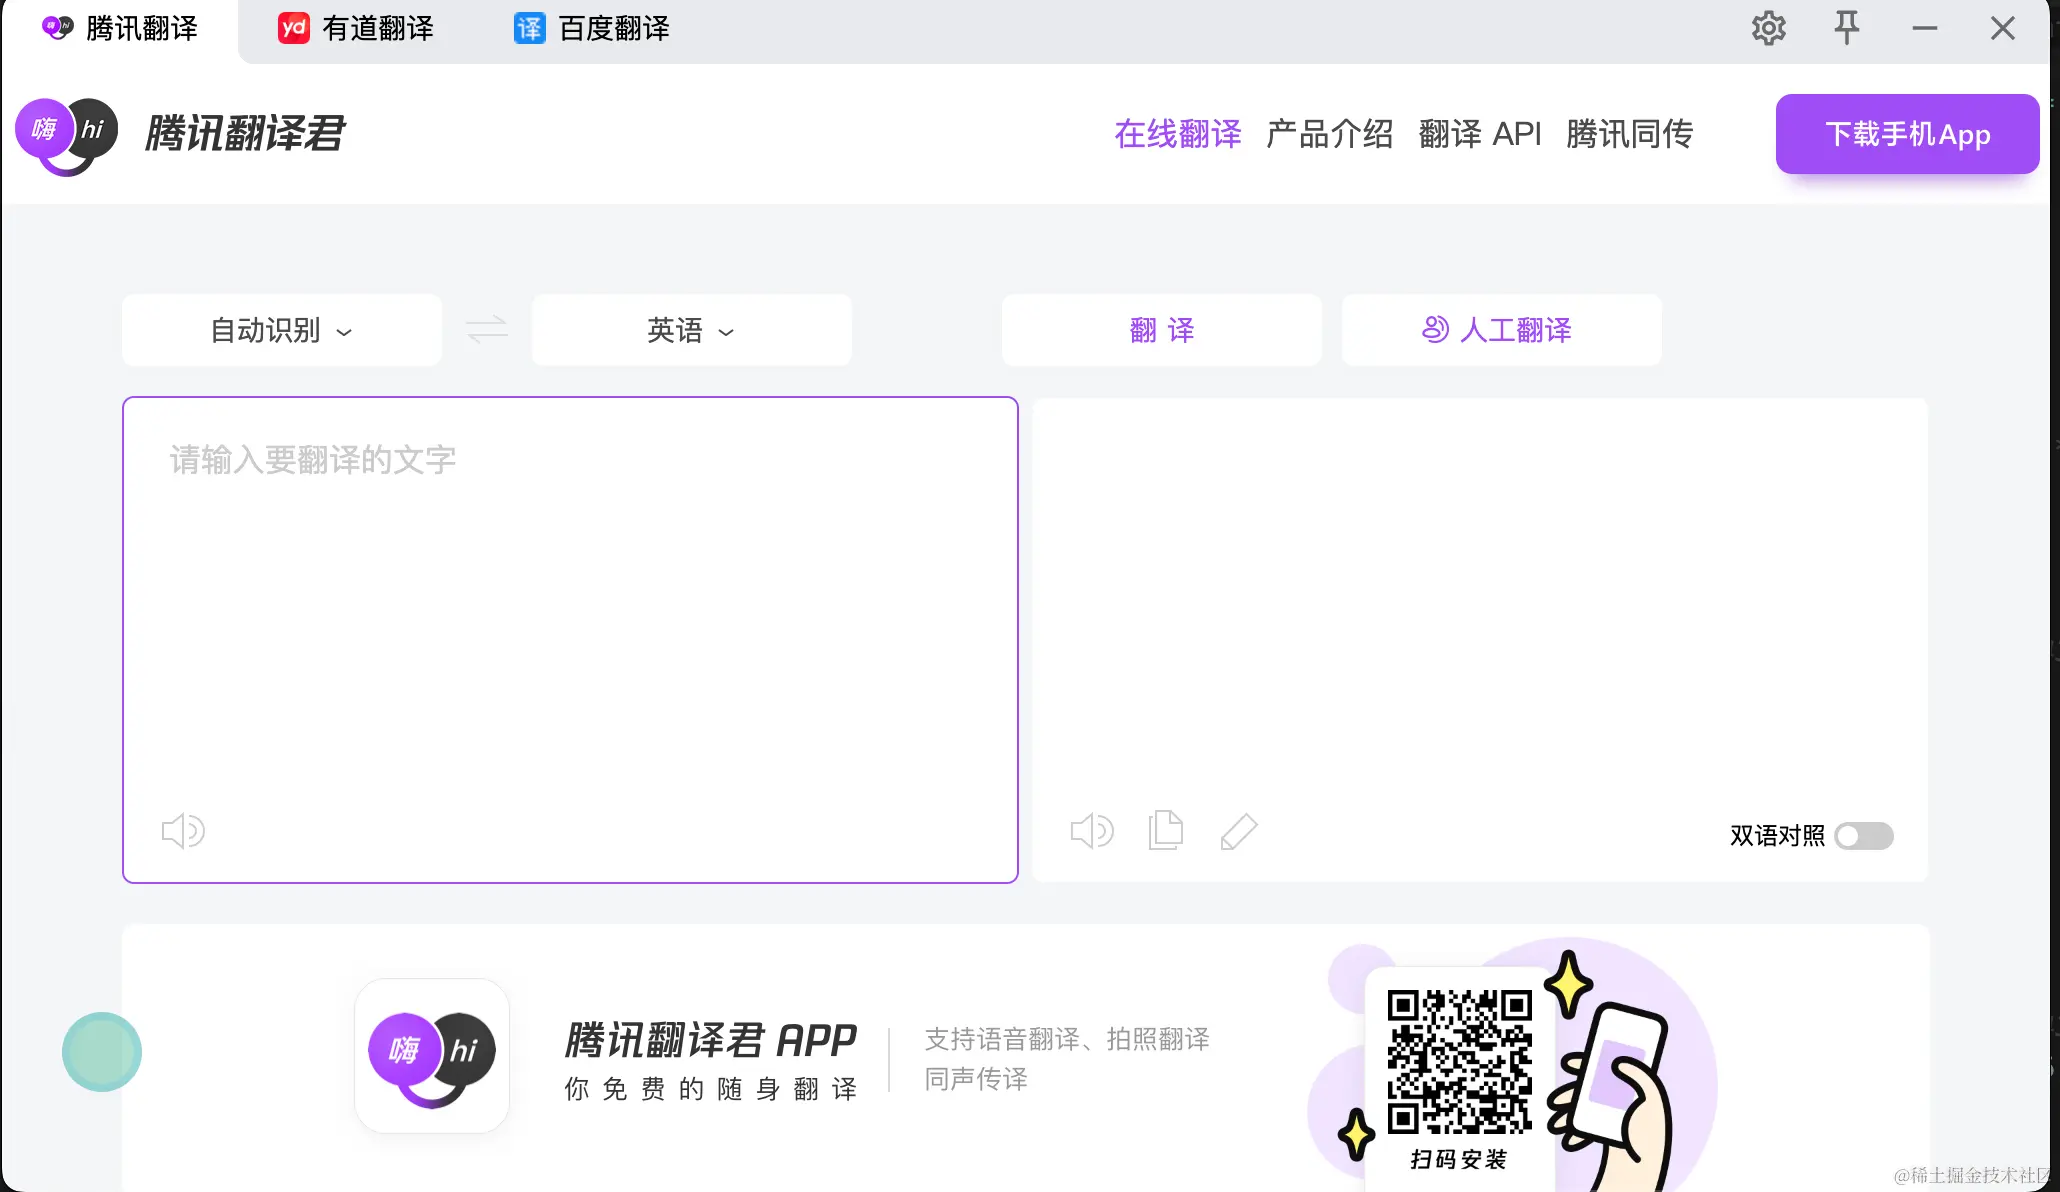Open settings with the gear icon
2060x1192 pixels.
click(x=1768, y=28)
